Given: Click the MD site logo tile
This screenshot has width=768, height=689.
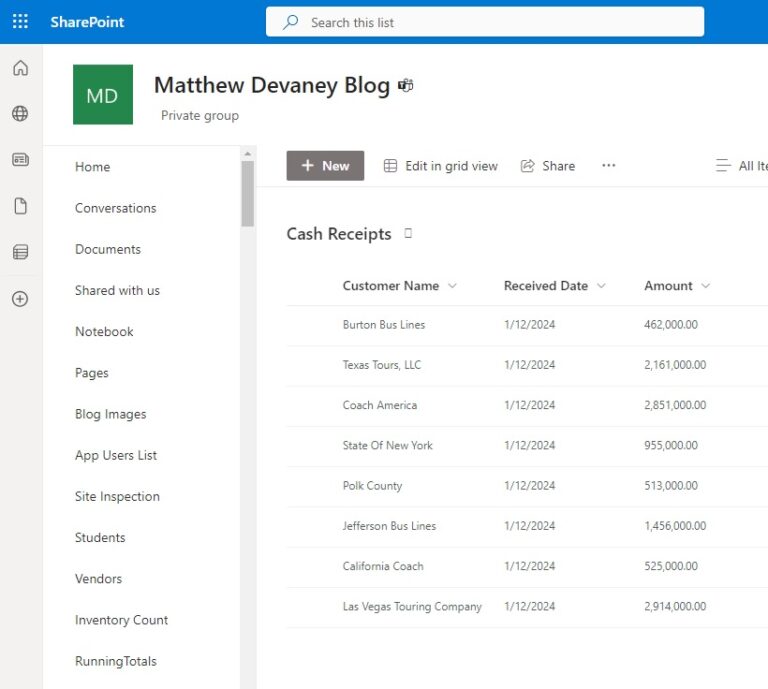Looking at the screenshot, I should (102, 95).
